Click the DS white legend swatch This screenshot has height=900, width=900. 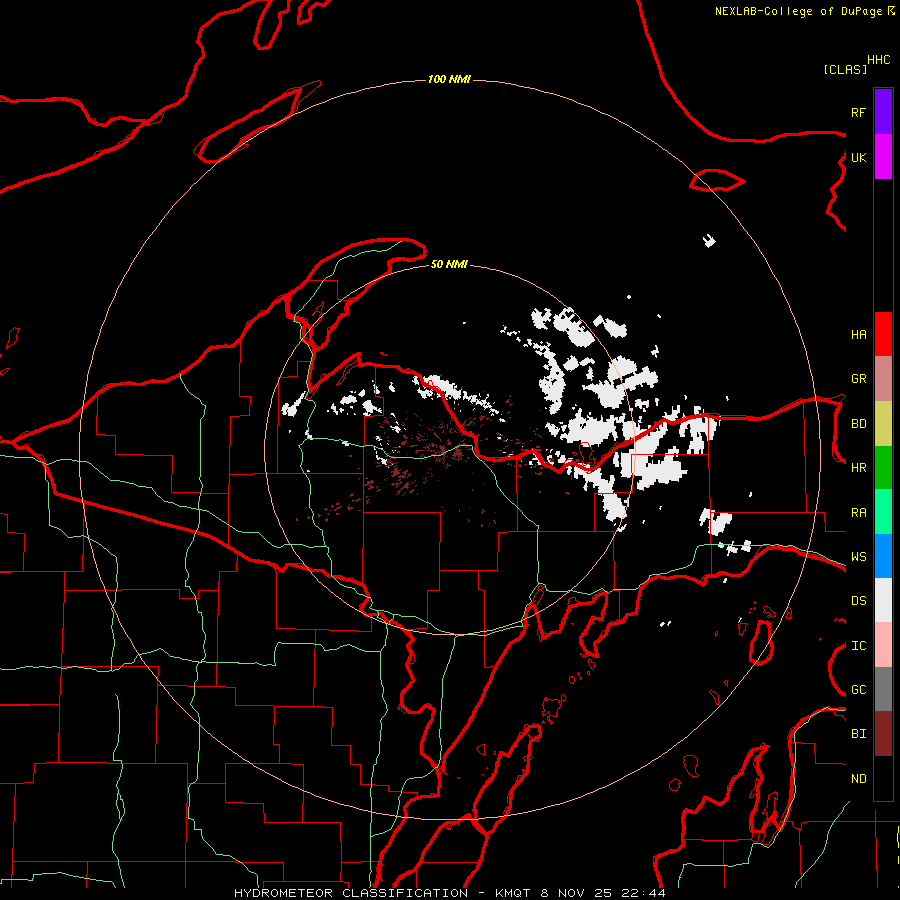883,600
